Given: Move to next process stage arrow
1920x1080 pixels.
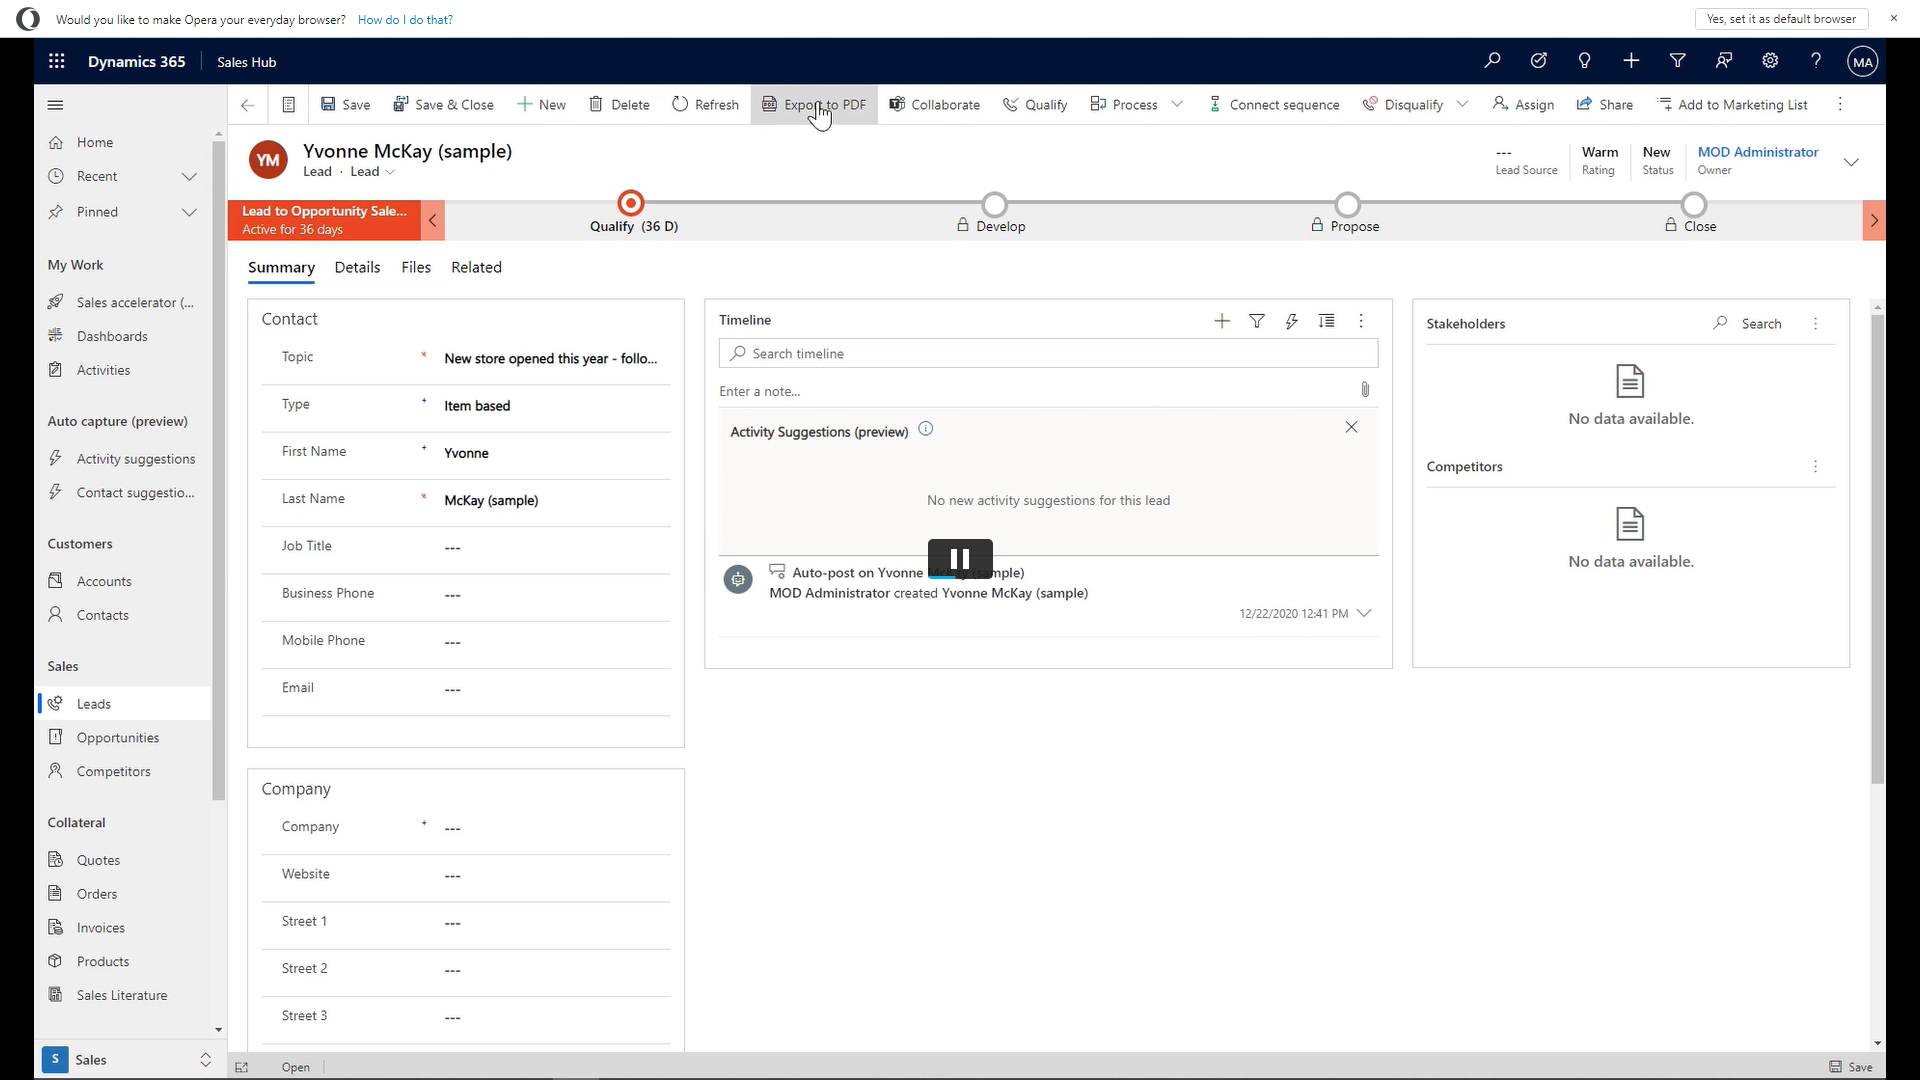Looking at the screenshot, I should [1874, 220].
